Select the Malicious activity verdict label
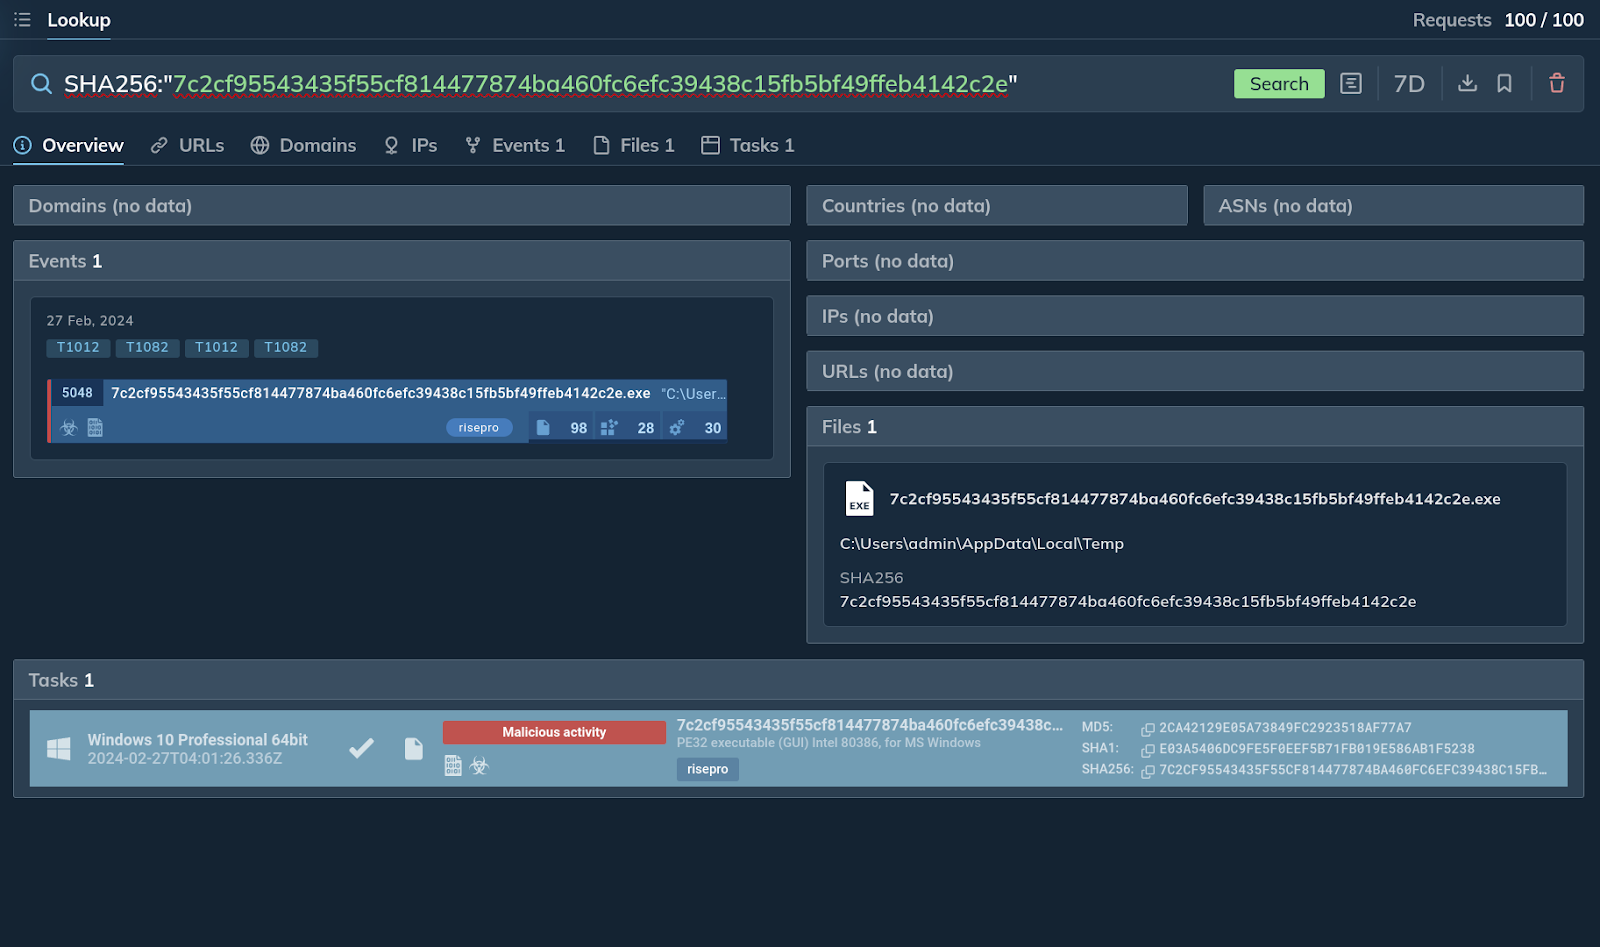 click(554, 732)
